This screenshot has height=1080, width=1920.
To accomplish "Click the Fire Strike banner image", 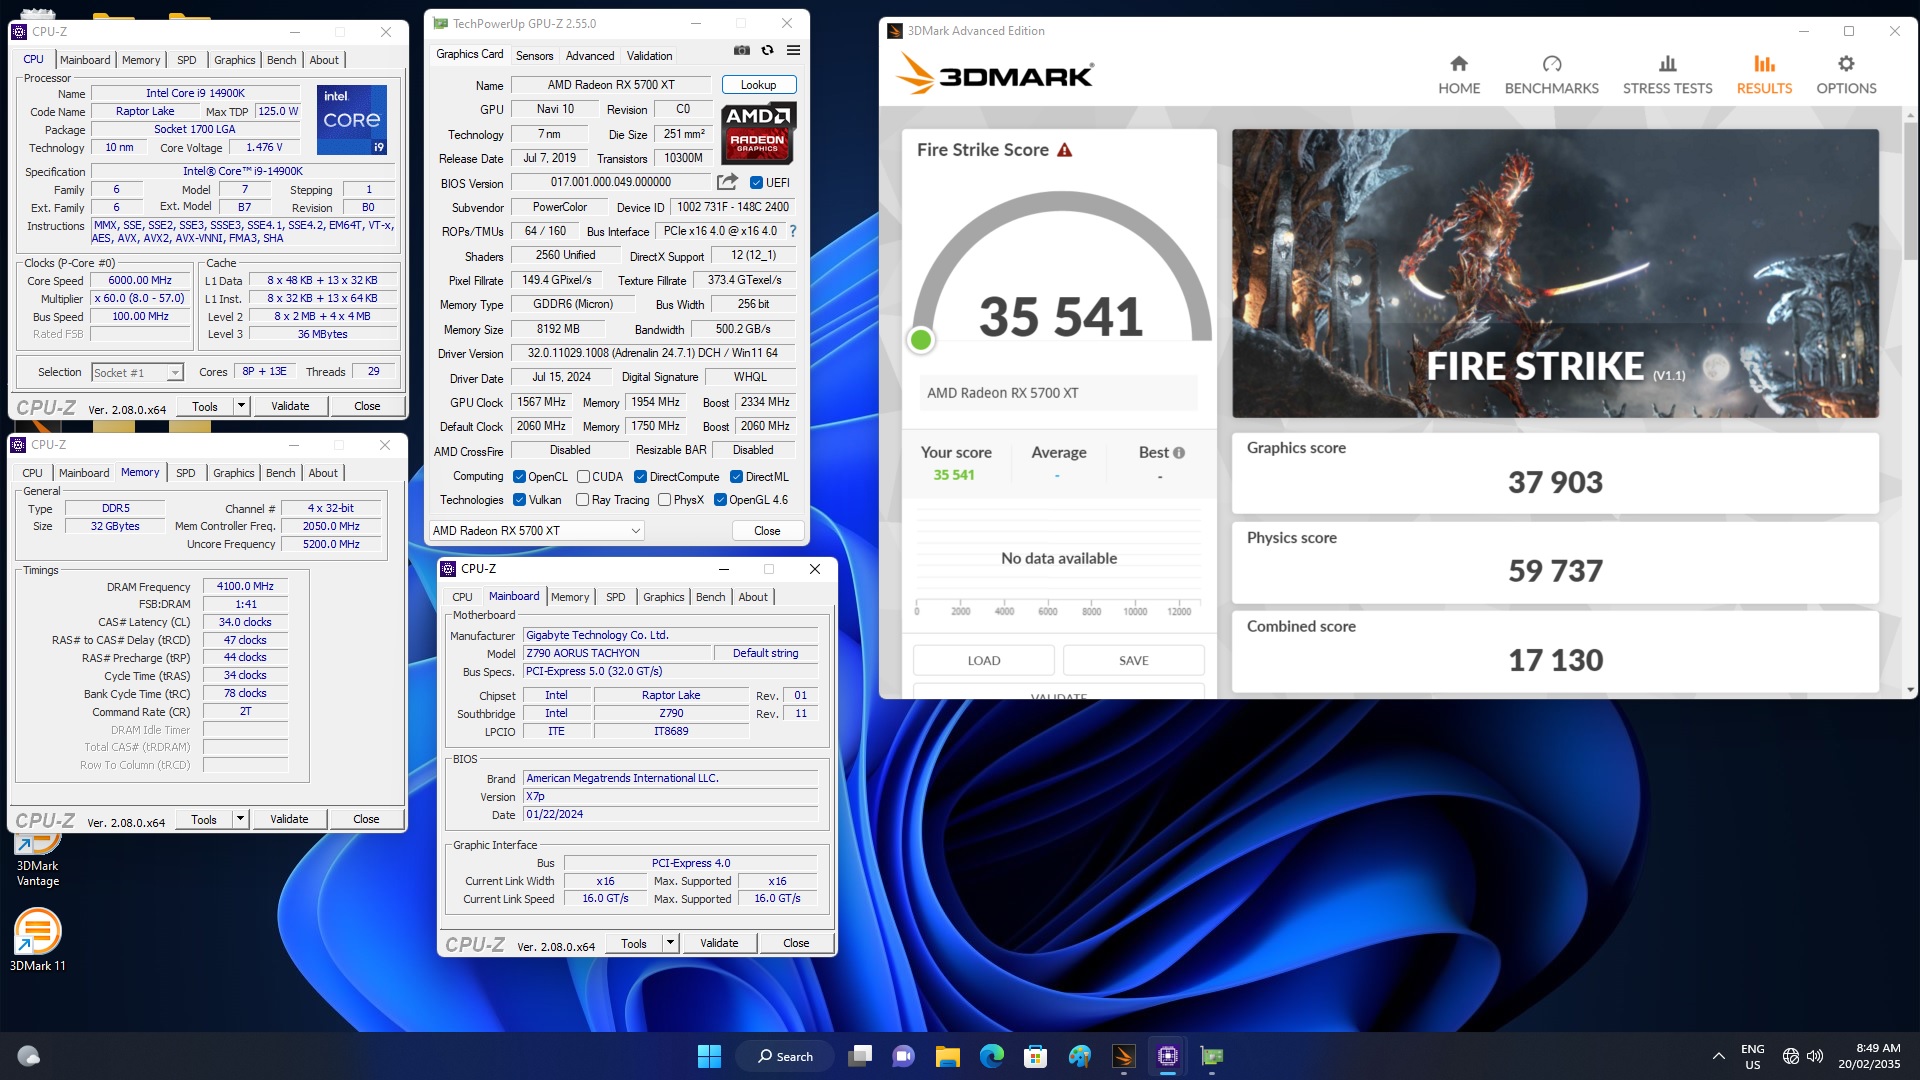I will (x=1555, y=273).
